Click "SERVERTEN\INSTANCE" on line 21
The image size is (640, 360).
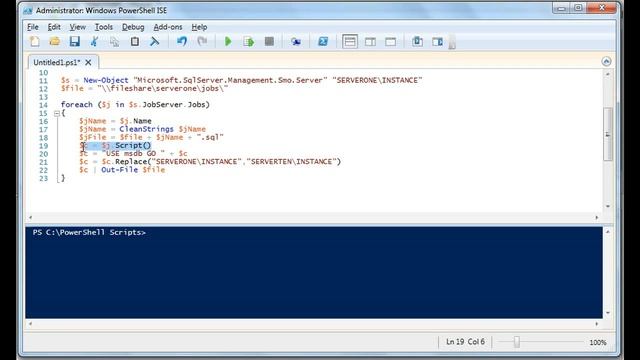[x=291, y=162]
